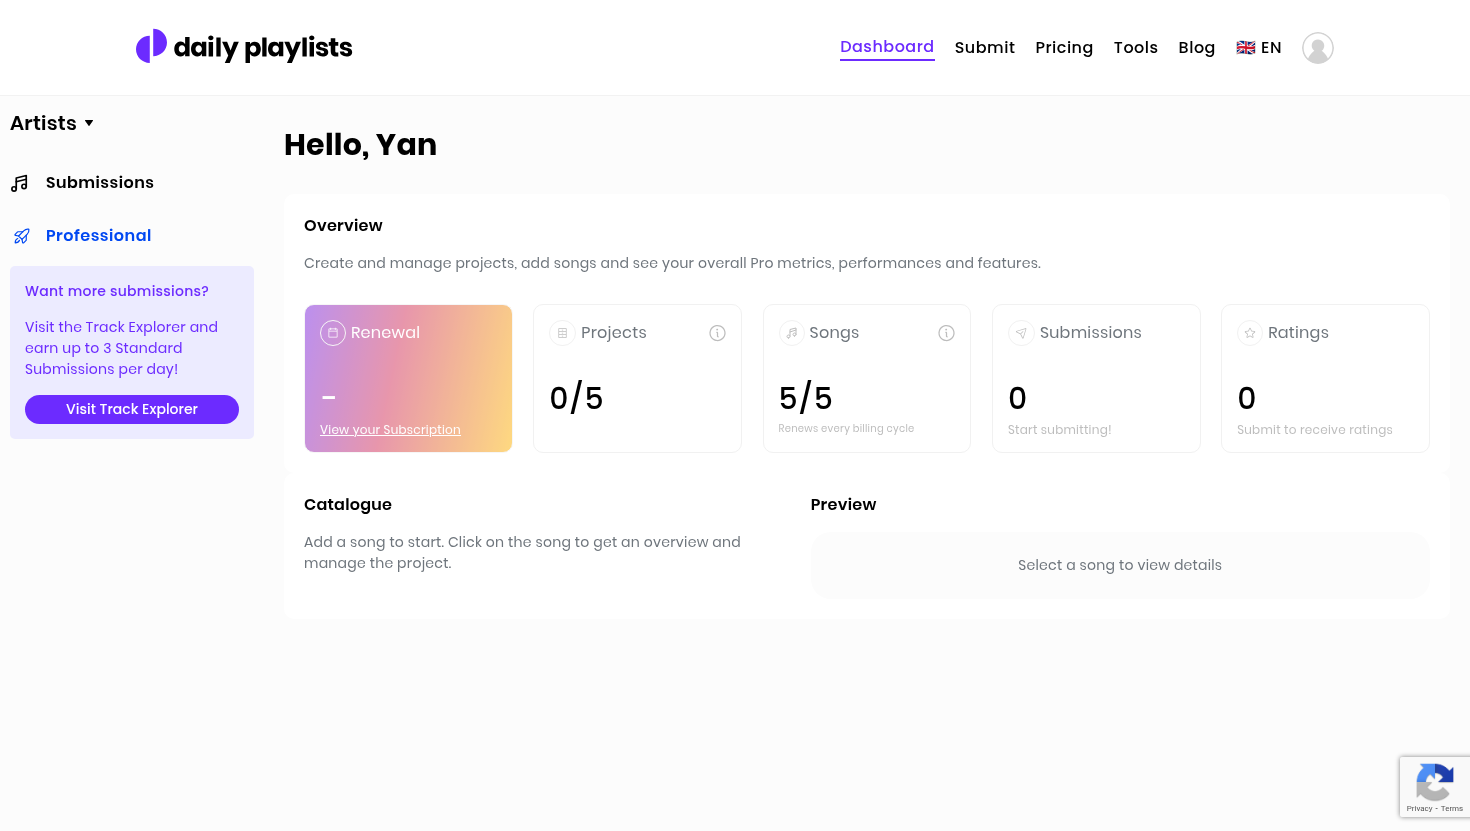Click the Projects info icon
This screenshot has height=831, width=1470.
717,333
